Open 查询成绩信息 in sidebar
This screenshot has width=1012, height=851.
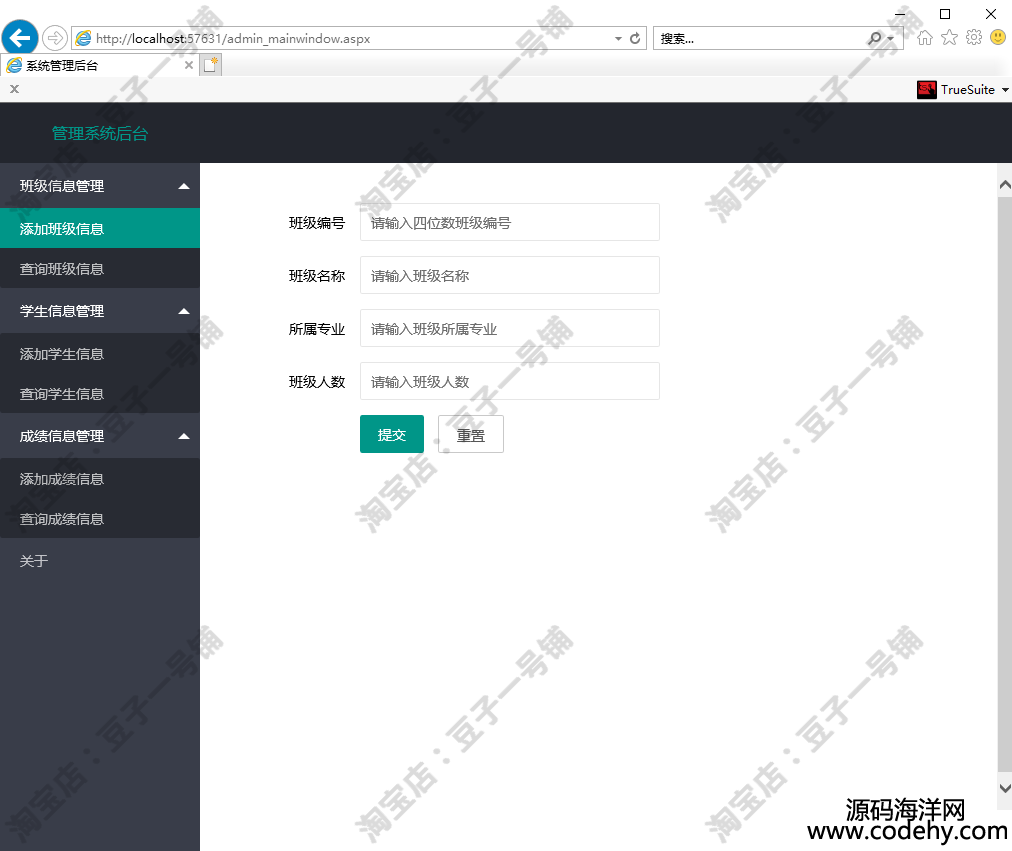(100, 519)
